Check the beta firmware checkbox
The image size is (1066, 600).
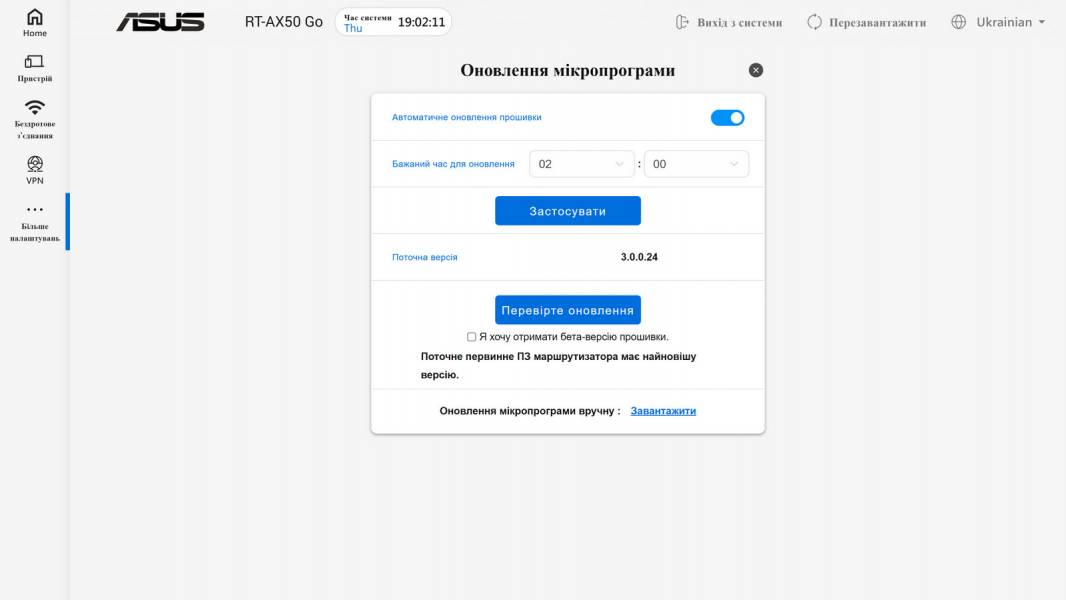[471, 337]
